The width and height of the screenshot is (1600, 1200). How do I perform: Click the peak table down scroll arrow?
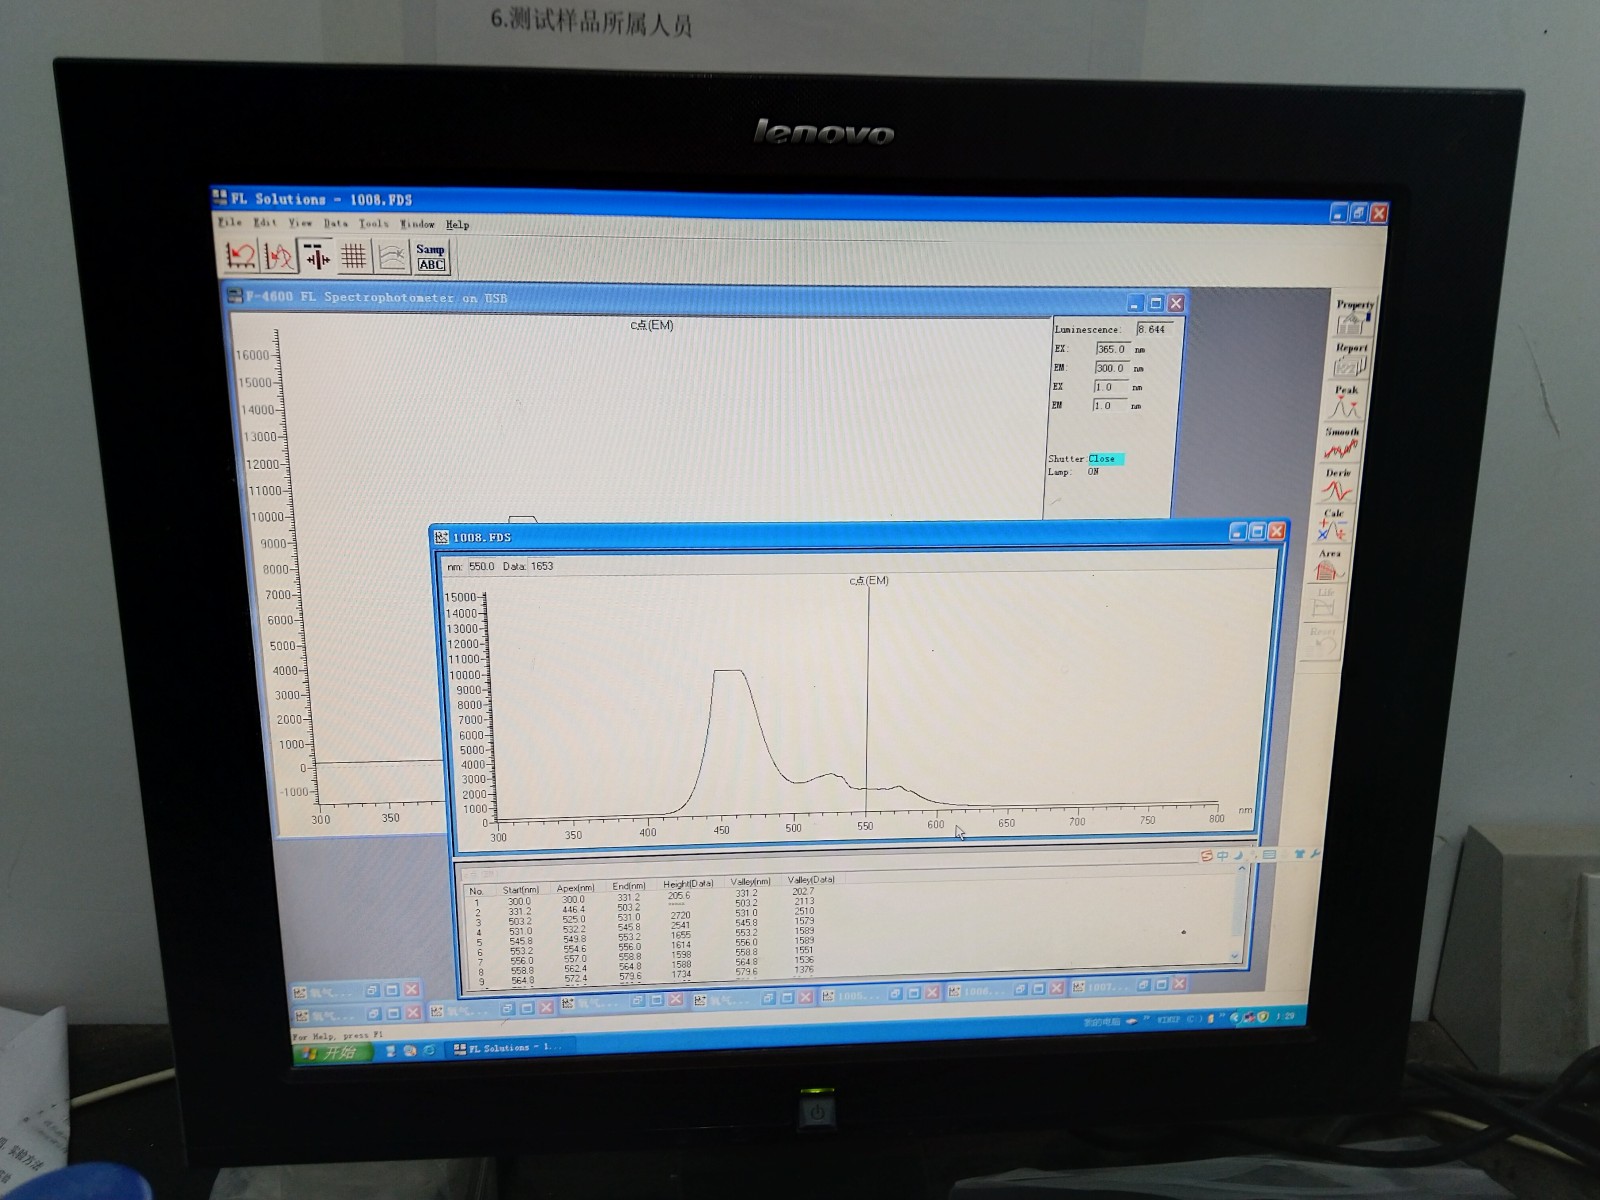tap(1234, 956)
